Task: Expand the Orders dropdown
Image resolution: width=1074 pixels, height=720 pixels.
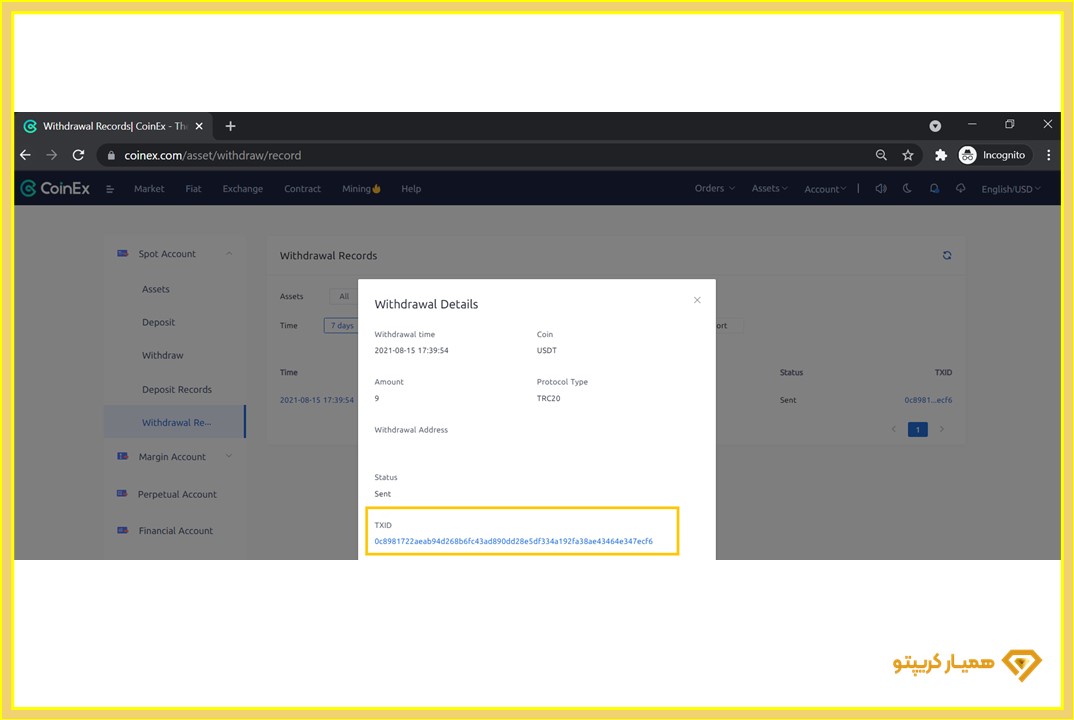Action: [x=714, y=188]
